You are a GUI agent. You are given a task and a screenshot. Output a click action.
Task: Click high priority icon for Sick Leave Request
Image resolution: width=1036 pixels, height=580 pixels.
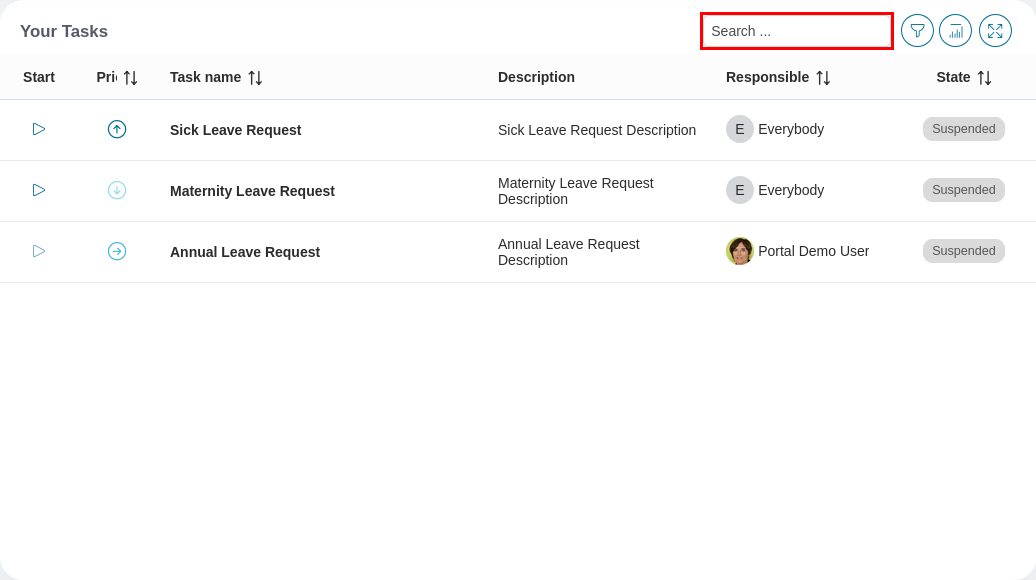pos(117,129)
